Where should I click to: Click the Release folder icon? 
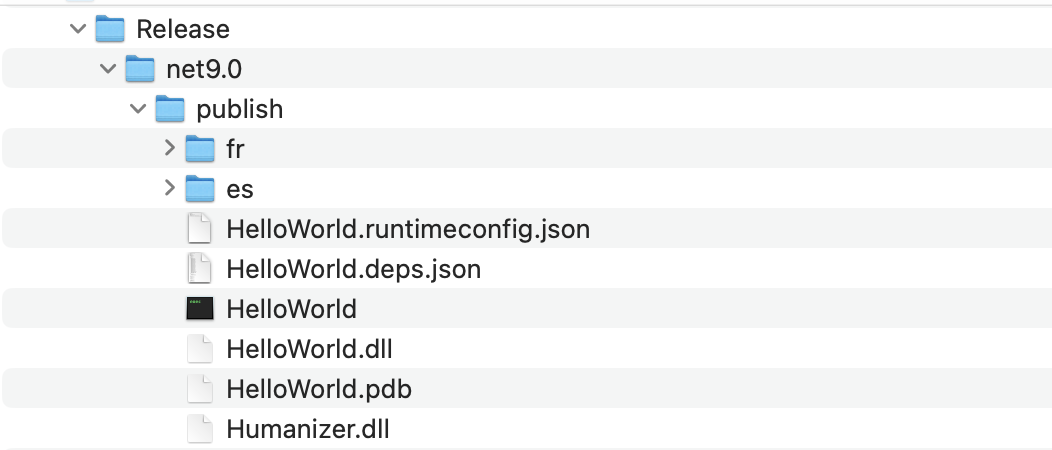click(x=110, y=30)
